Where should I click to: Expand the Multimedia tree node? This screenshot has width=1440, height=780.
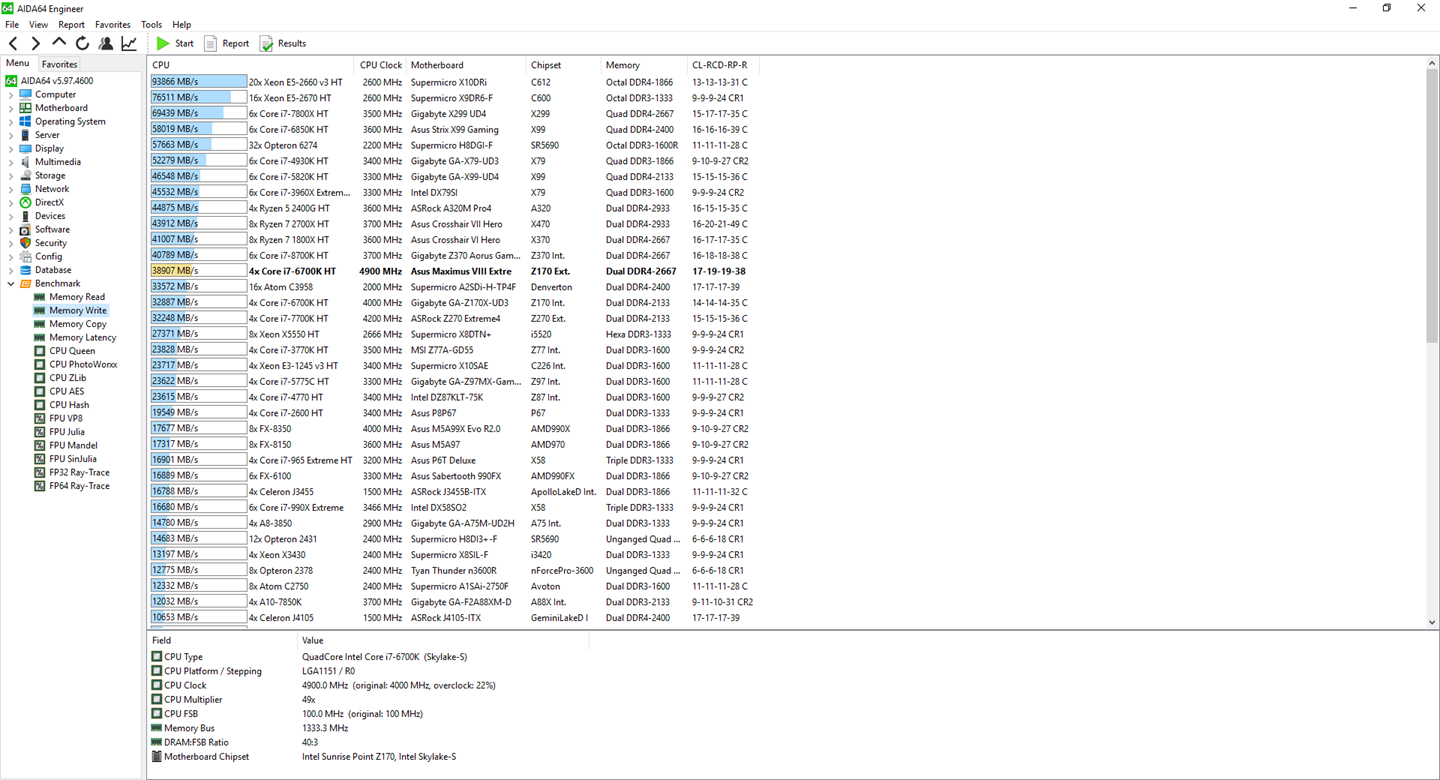(x=11, y=162)
